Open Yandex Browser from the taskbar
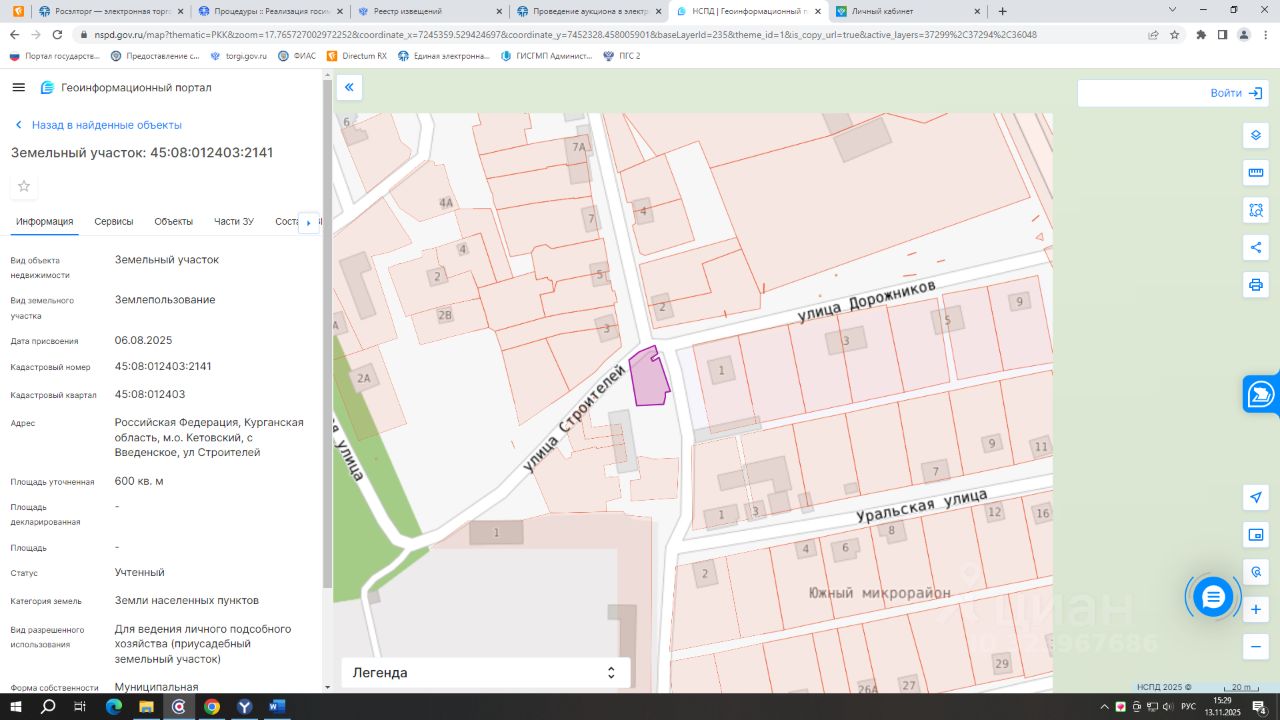Image resolution: width=1280 pixels, height=720 pixels. 244,707
